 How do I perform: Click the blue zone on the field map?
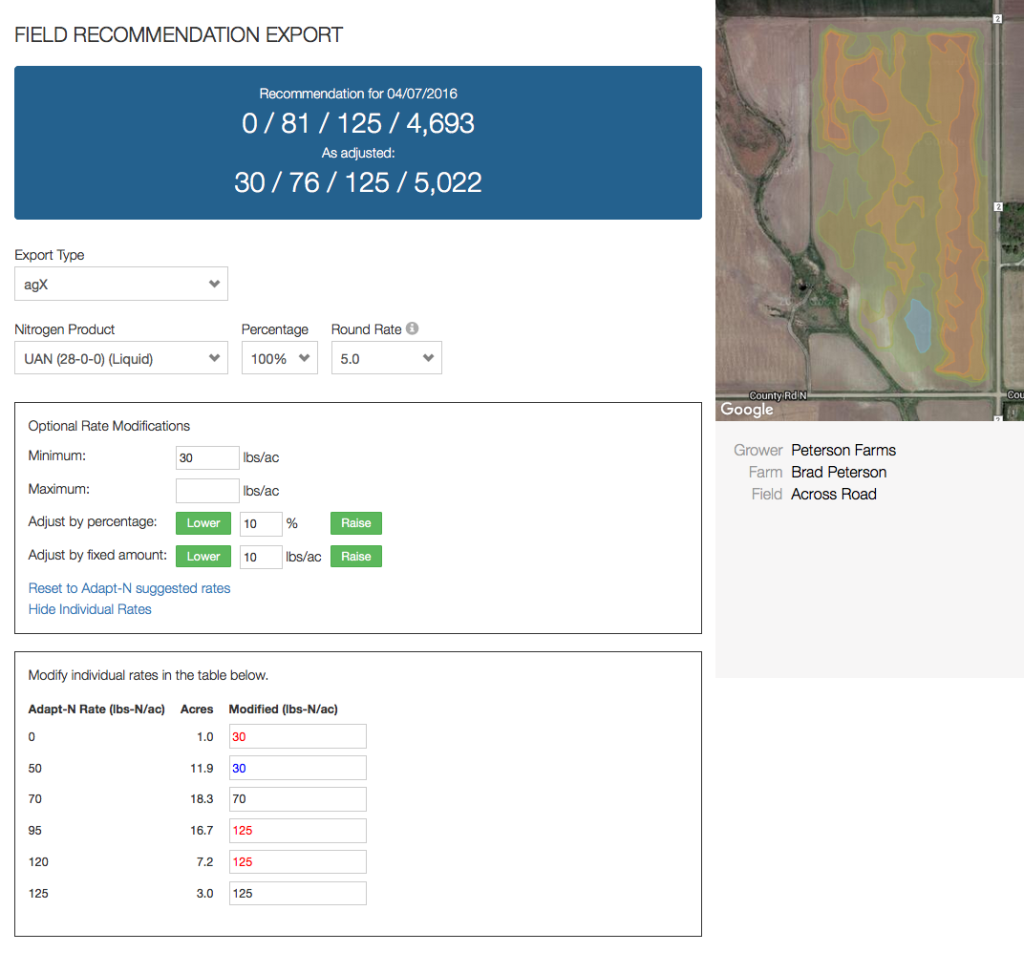pyautogui.click(x=917, y=324)
